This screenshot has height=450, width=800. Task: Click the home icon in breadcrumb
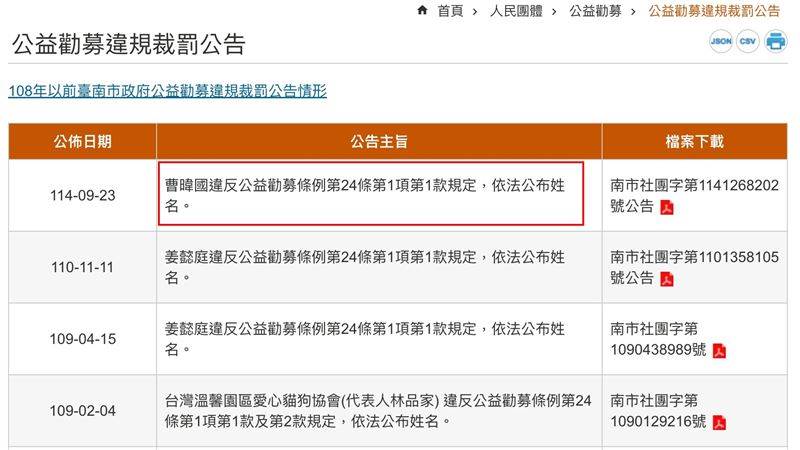[x=422, y=11]
